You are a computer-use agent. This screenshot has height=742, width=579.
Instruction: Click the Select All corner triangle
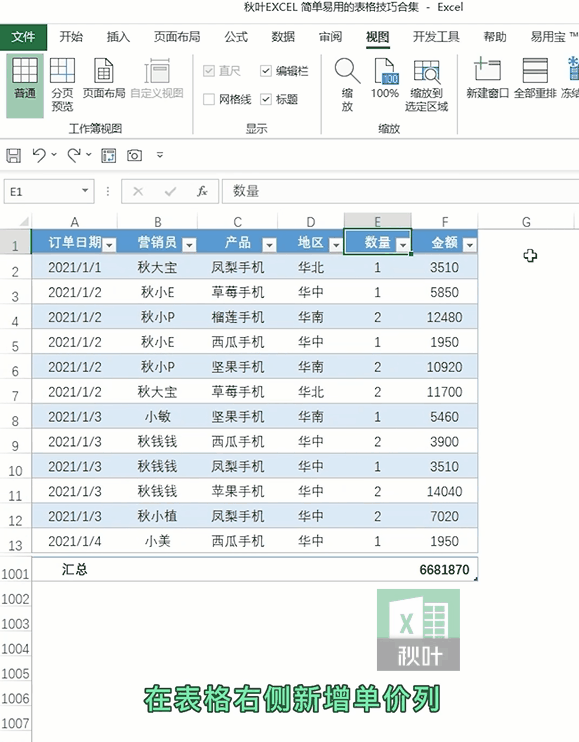click(23, 221)
